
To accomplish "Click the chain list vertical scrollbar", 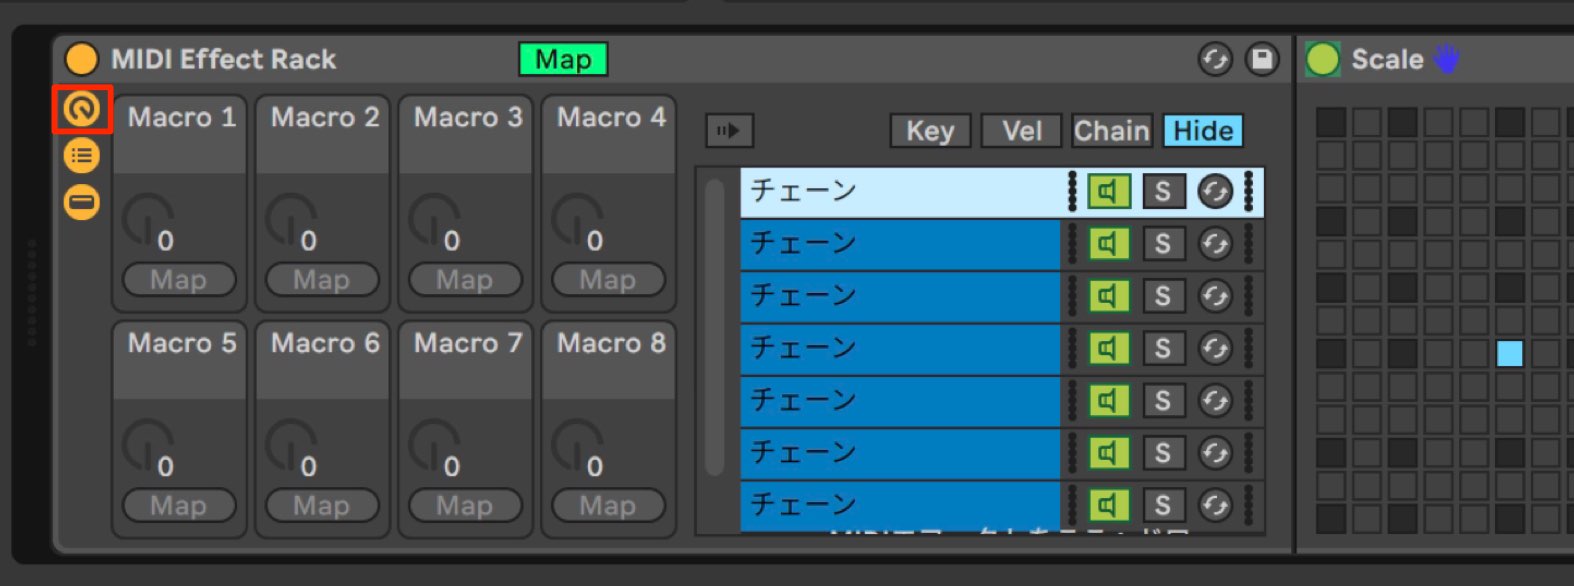I will [x=714, y=327].
